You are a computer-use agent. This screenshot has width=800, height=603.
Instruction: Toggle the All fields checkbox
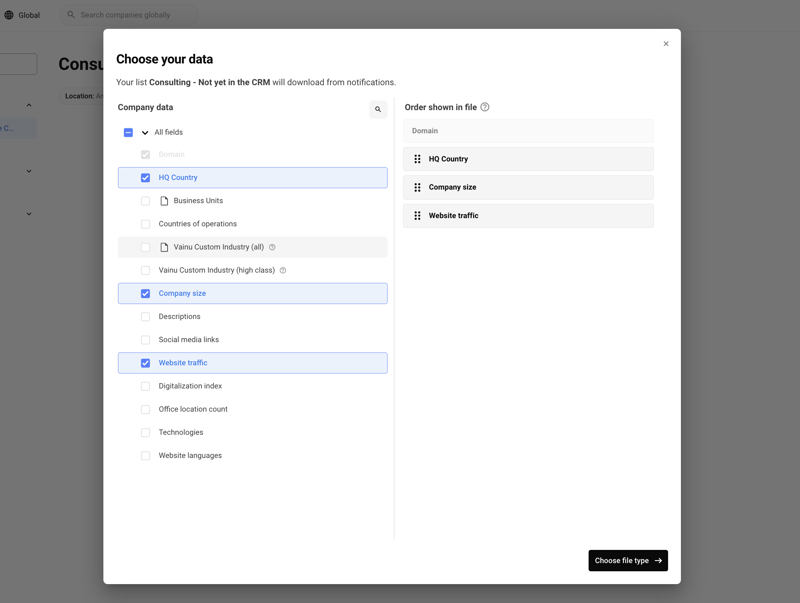pos(128,132)
